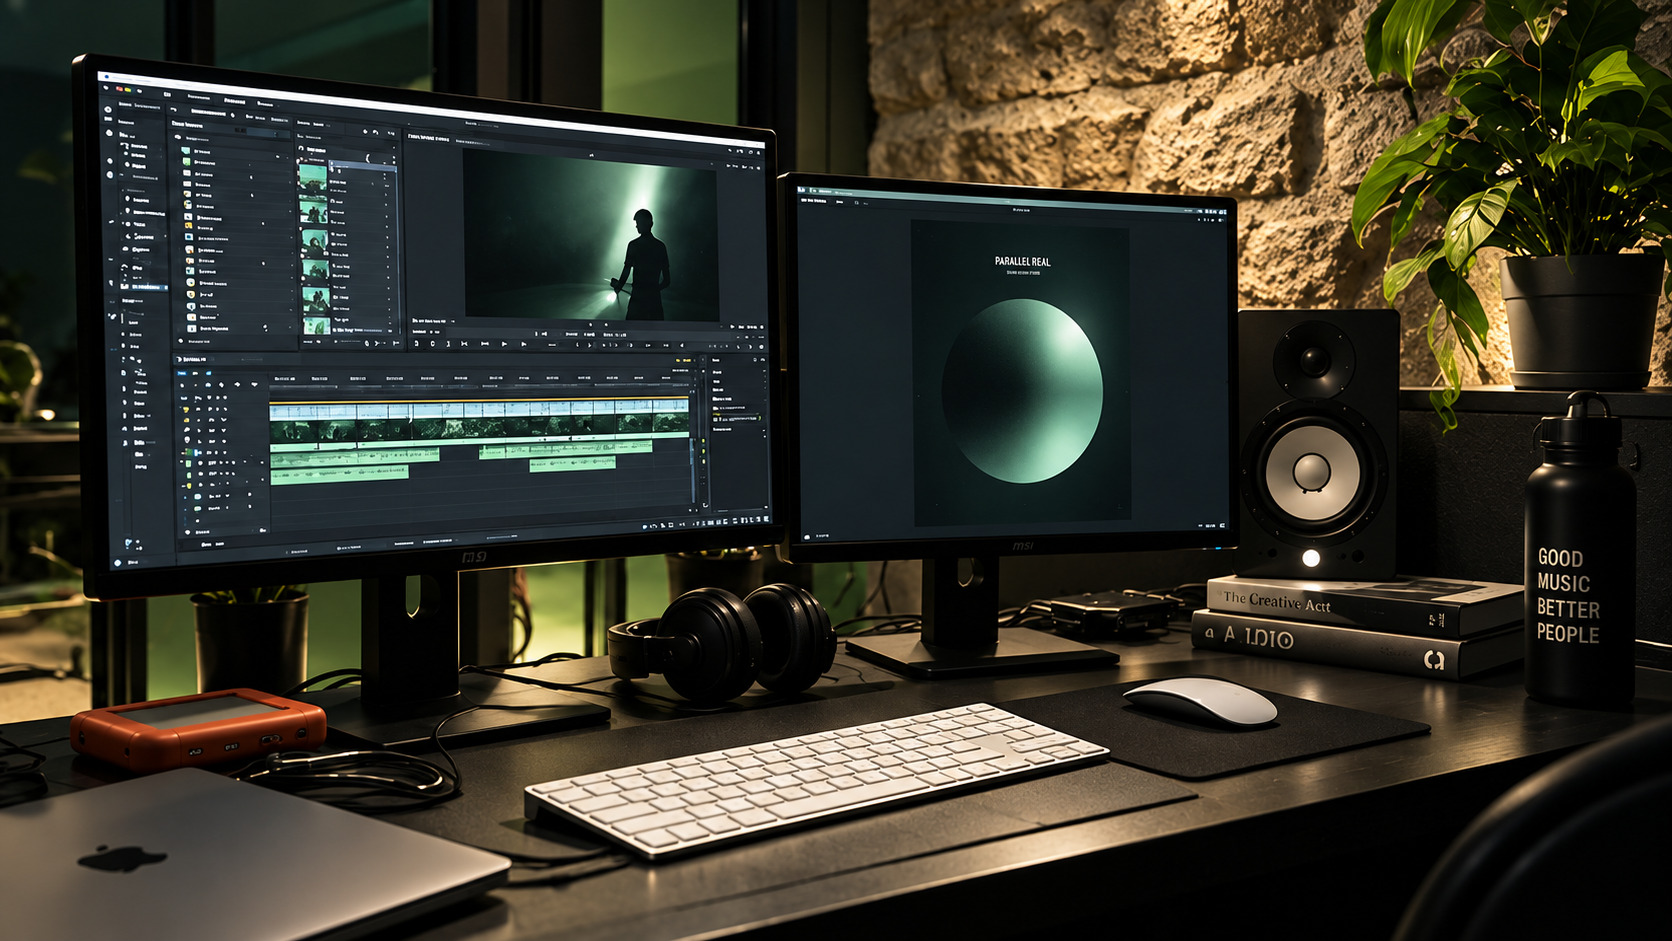The image size is (1672, 941).
Task: Click the silhouette frame in the program viewer
Action: click(590, 236)
